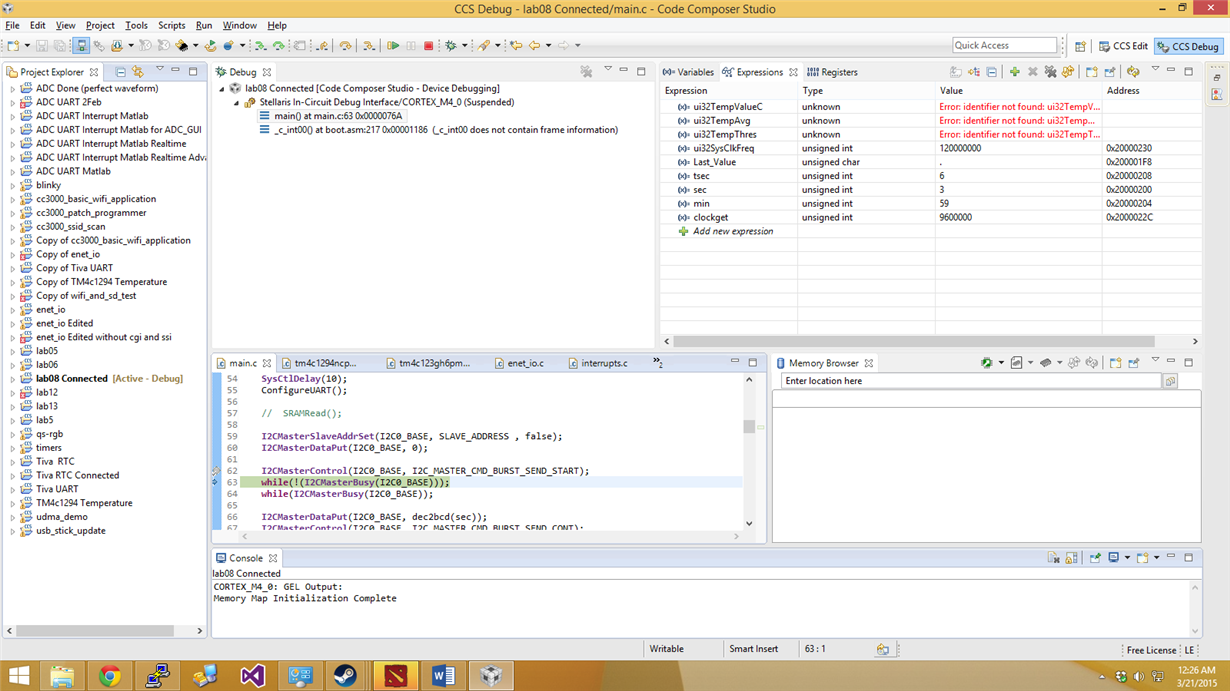Image resolution: width=1230 pixels, height=691 pixels.
Task: Click File Explorer icon on taskbar
Action: click(62, 676)
